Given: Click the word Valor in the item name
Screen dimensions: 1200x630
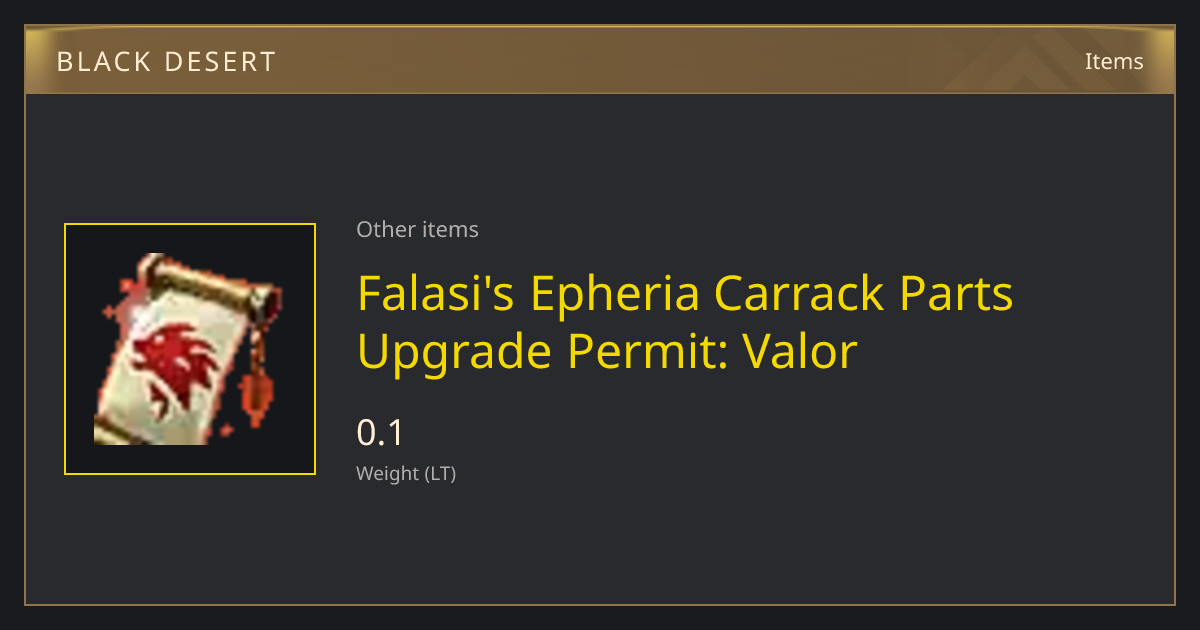Looking at the screenshot, I should coord(799,351).
